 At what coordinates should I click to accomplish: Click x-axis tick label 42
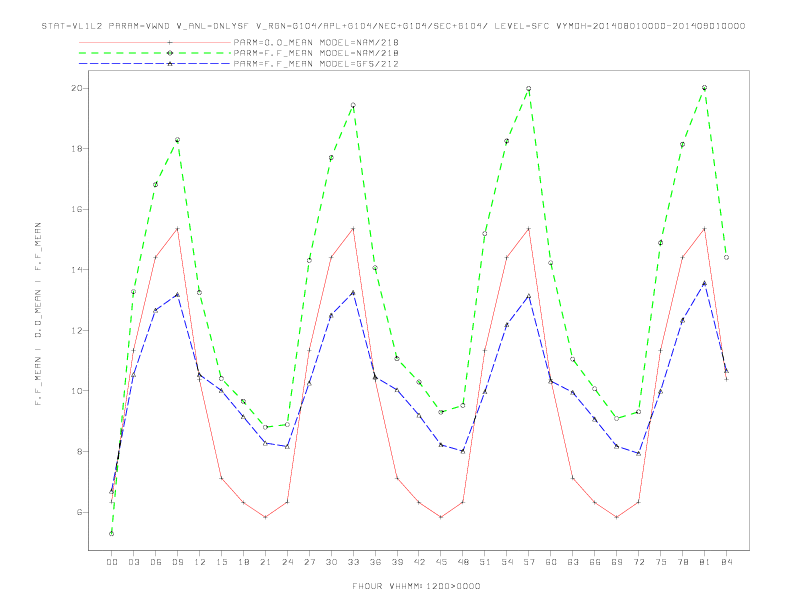[x=419, y=562]
